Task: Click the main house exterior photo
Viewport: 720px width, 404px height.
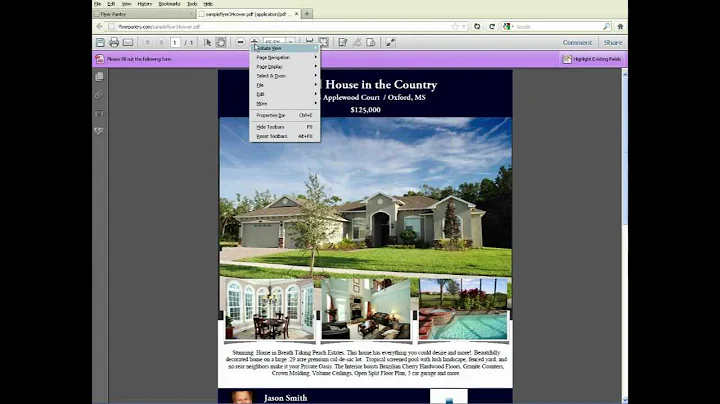Action: (x=366, y=196)
